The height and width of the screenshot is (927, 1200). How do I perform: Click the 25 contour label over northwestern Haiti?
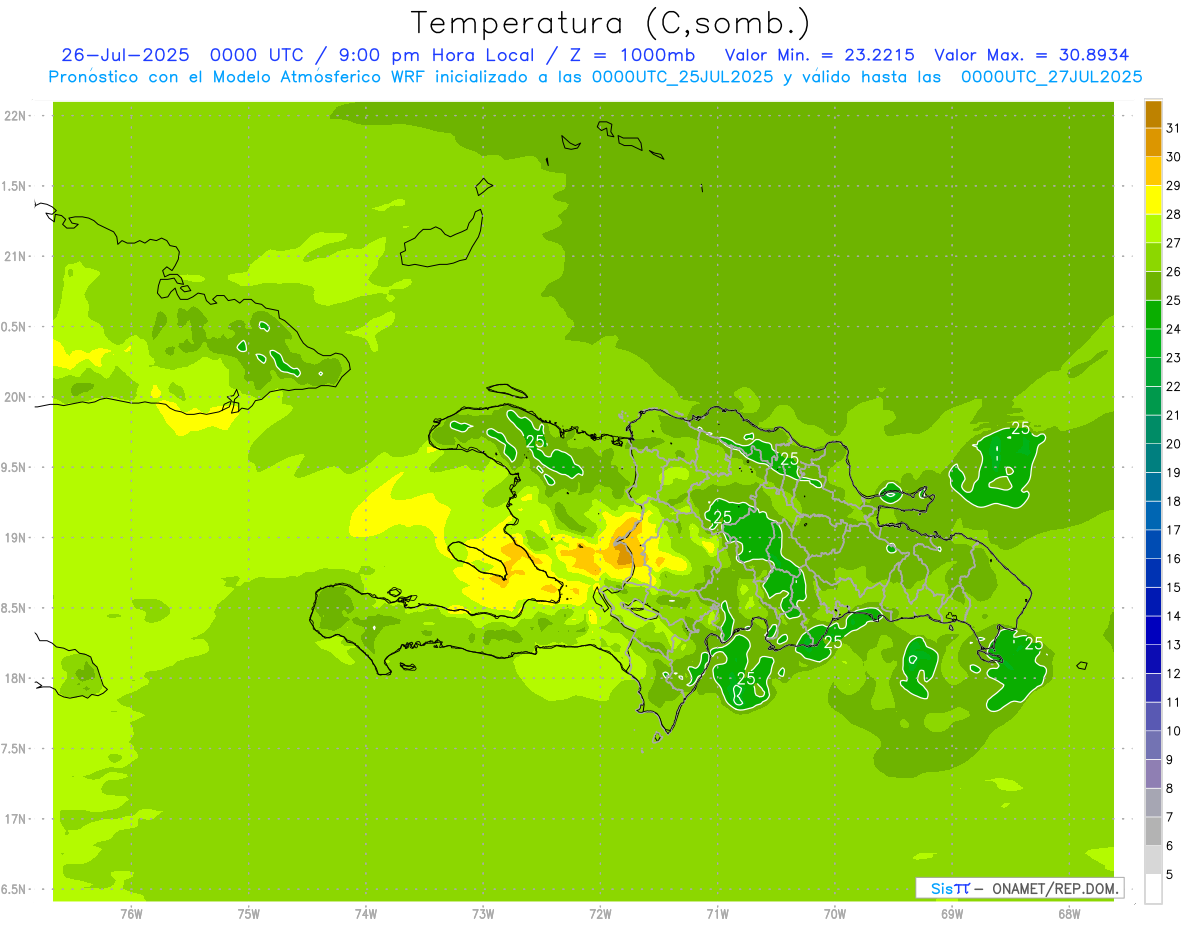click(x=535, y=441)
